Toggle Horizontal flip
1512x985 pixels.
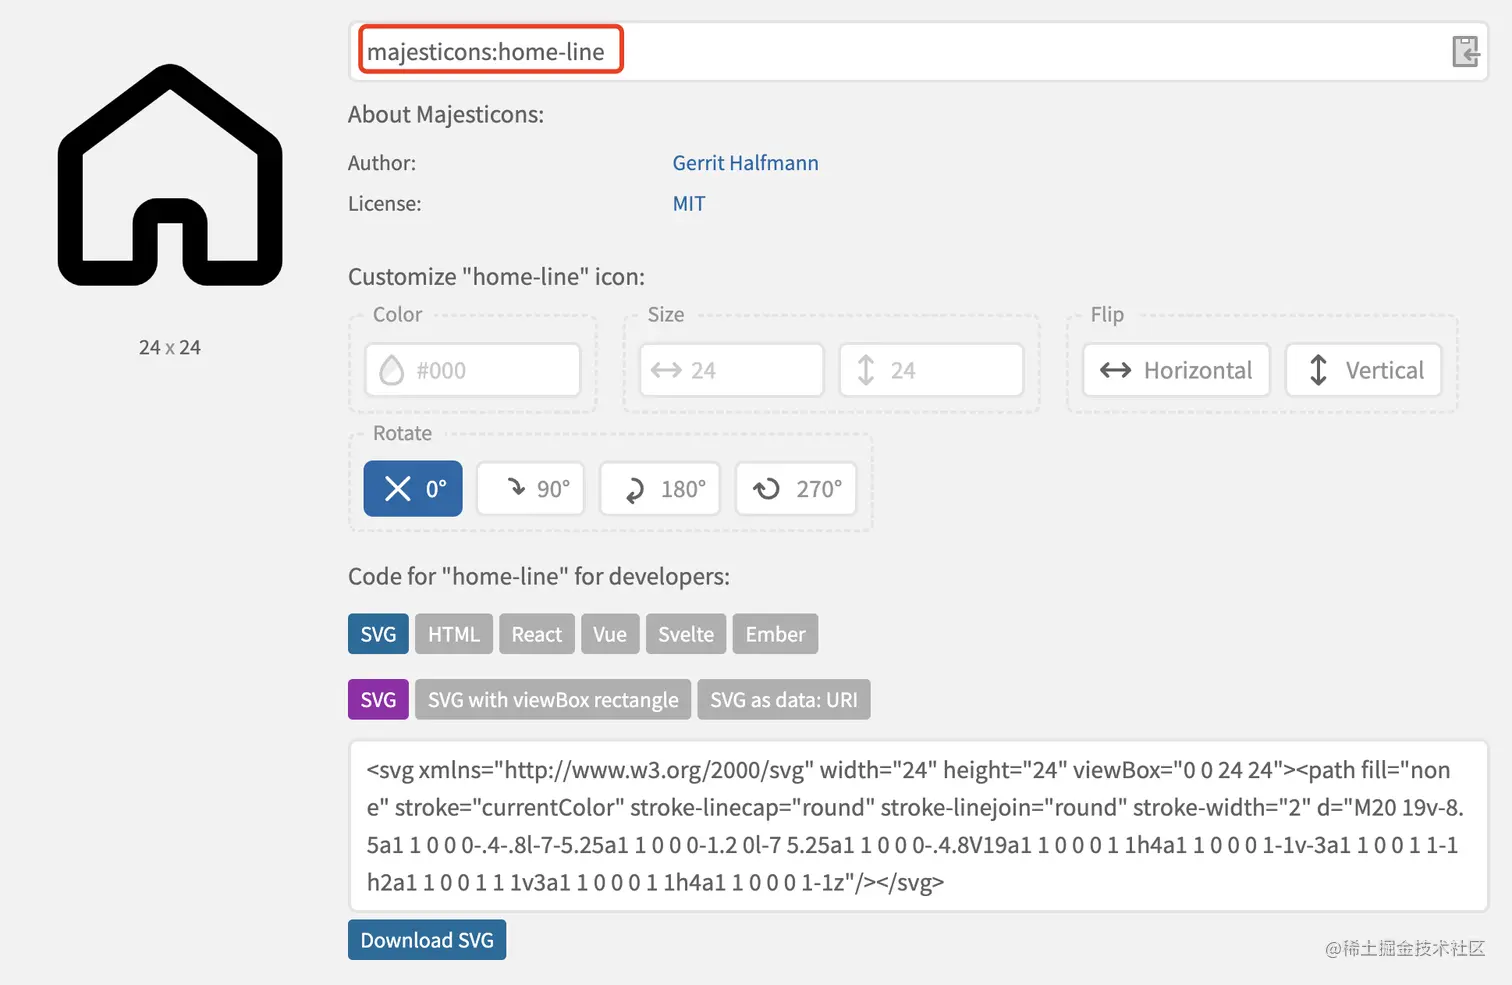[1176, 370]
